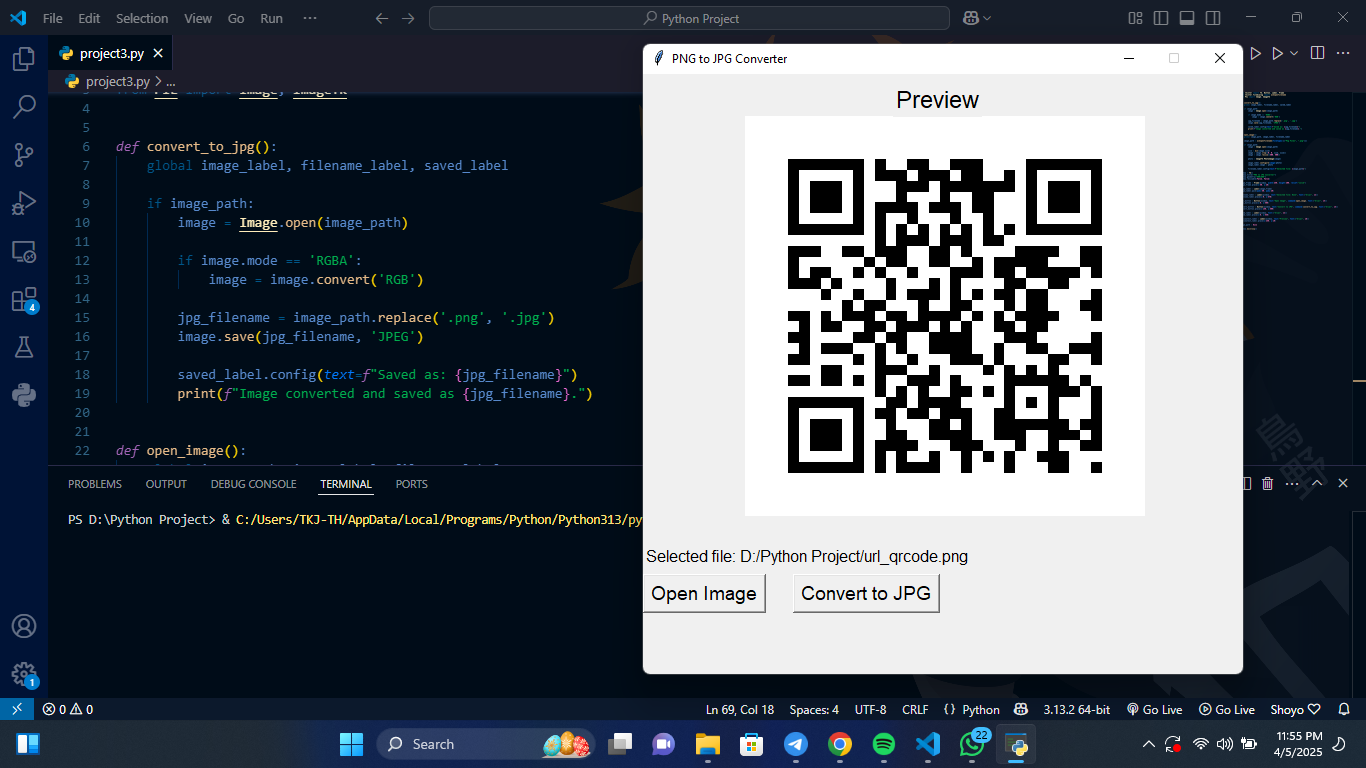Open the Explorer view in activity bar
This screenshot has width=1366, height=768.
point(24,59)
